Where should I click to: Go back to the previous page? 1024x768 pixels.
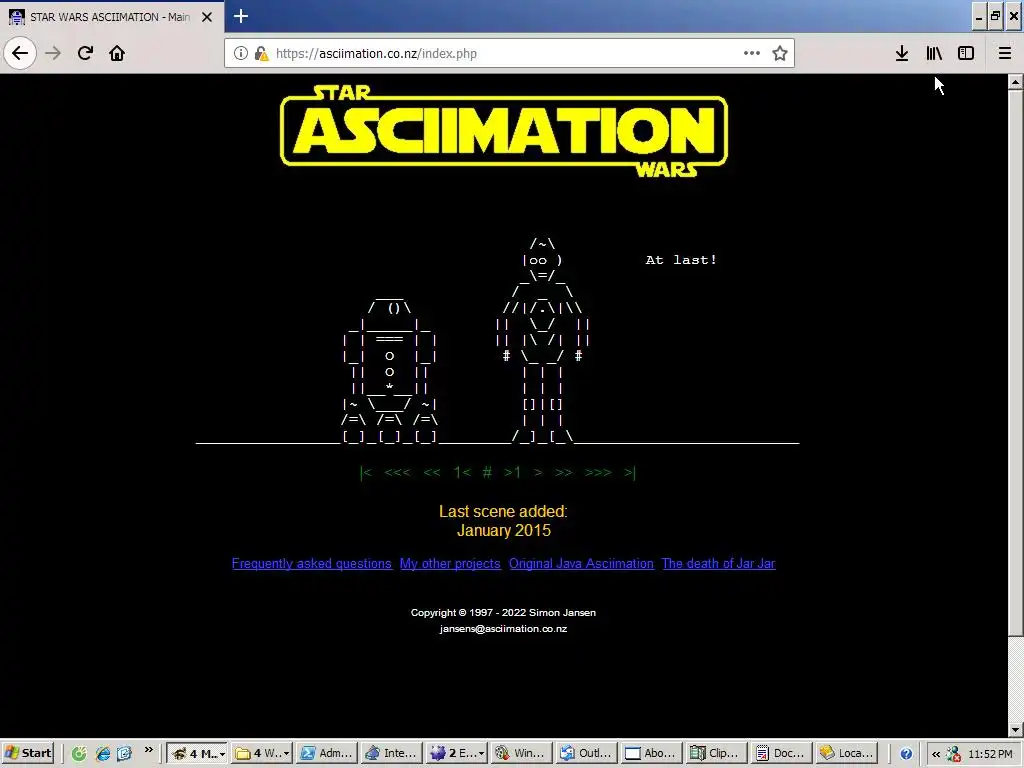(20, 53)
